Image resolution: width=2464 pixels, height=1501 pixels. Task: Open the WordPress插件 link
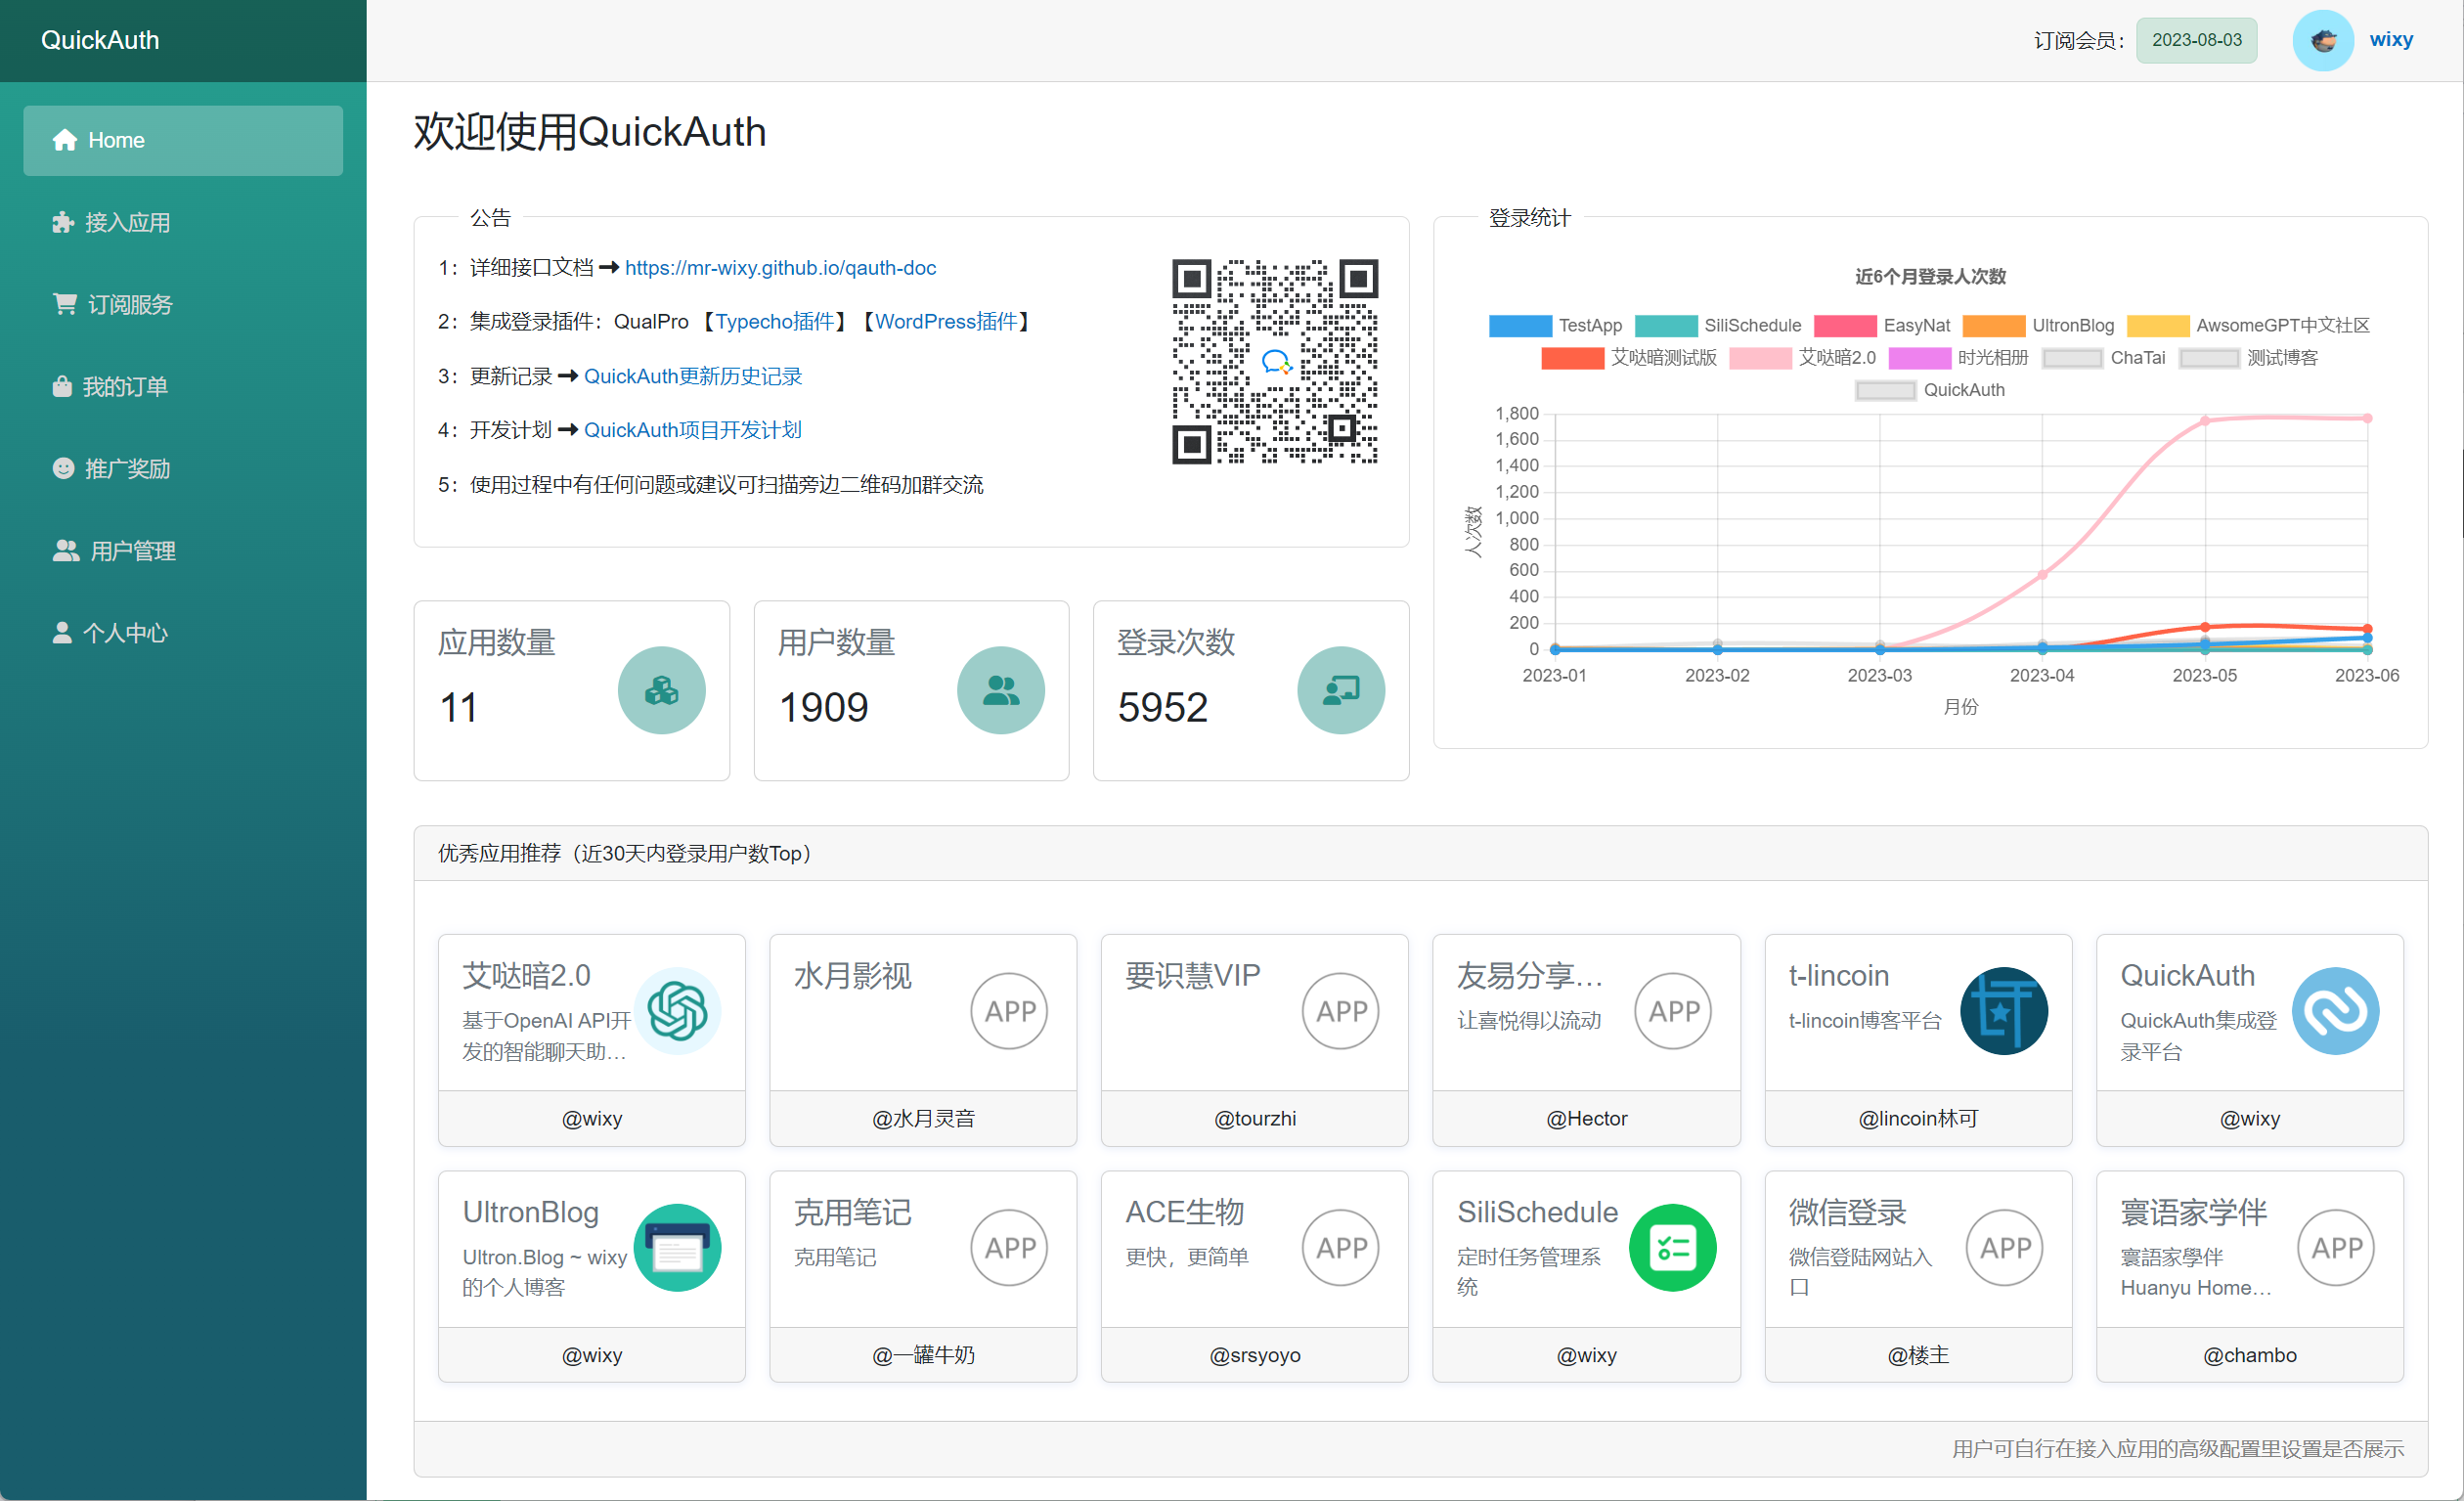(x=946, y=322)
